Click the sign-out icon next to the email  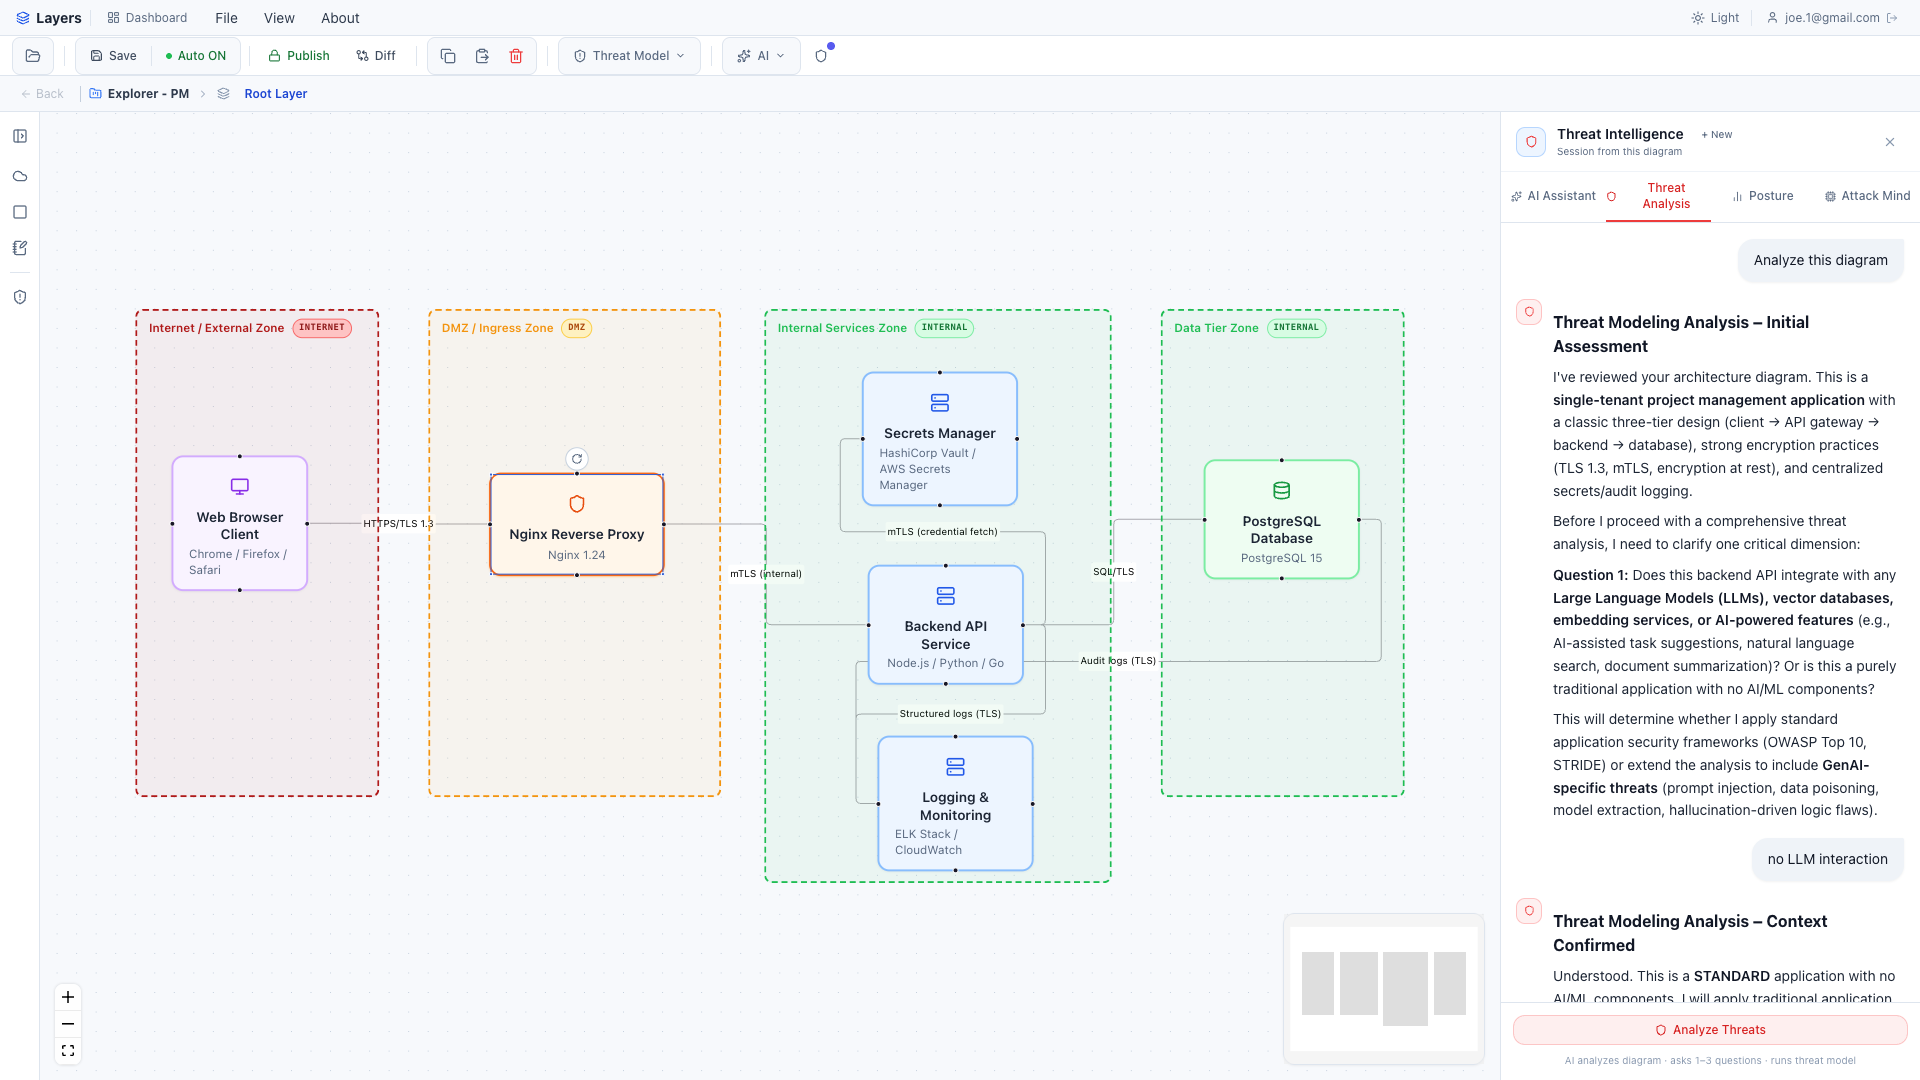[1892, 18]
